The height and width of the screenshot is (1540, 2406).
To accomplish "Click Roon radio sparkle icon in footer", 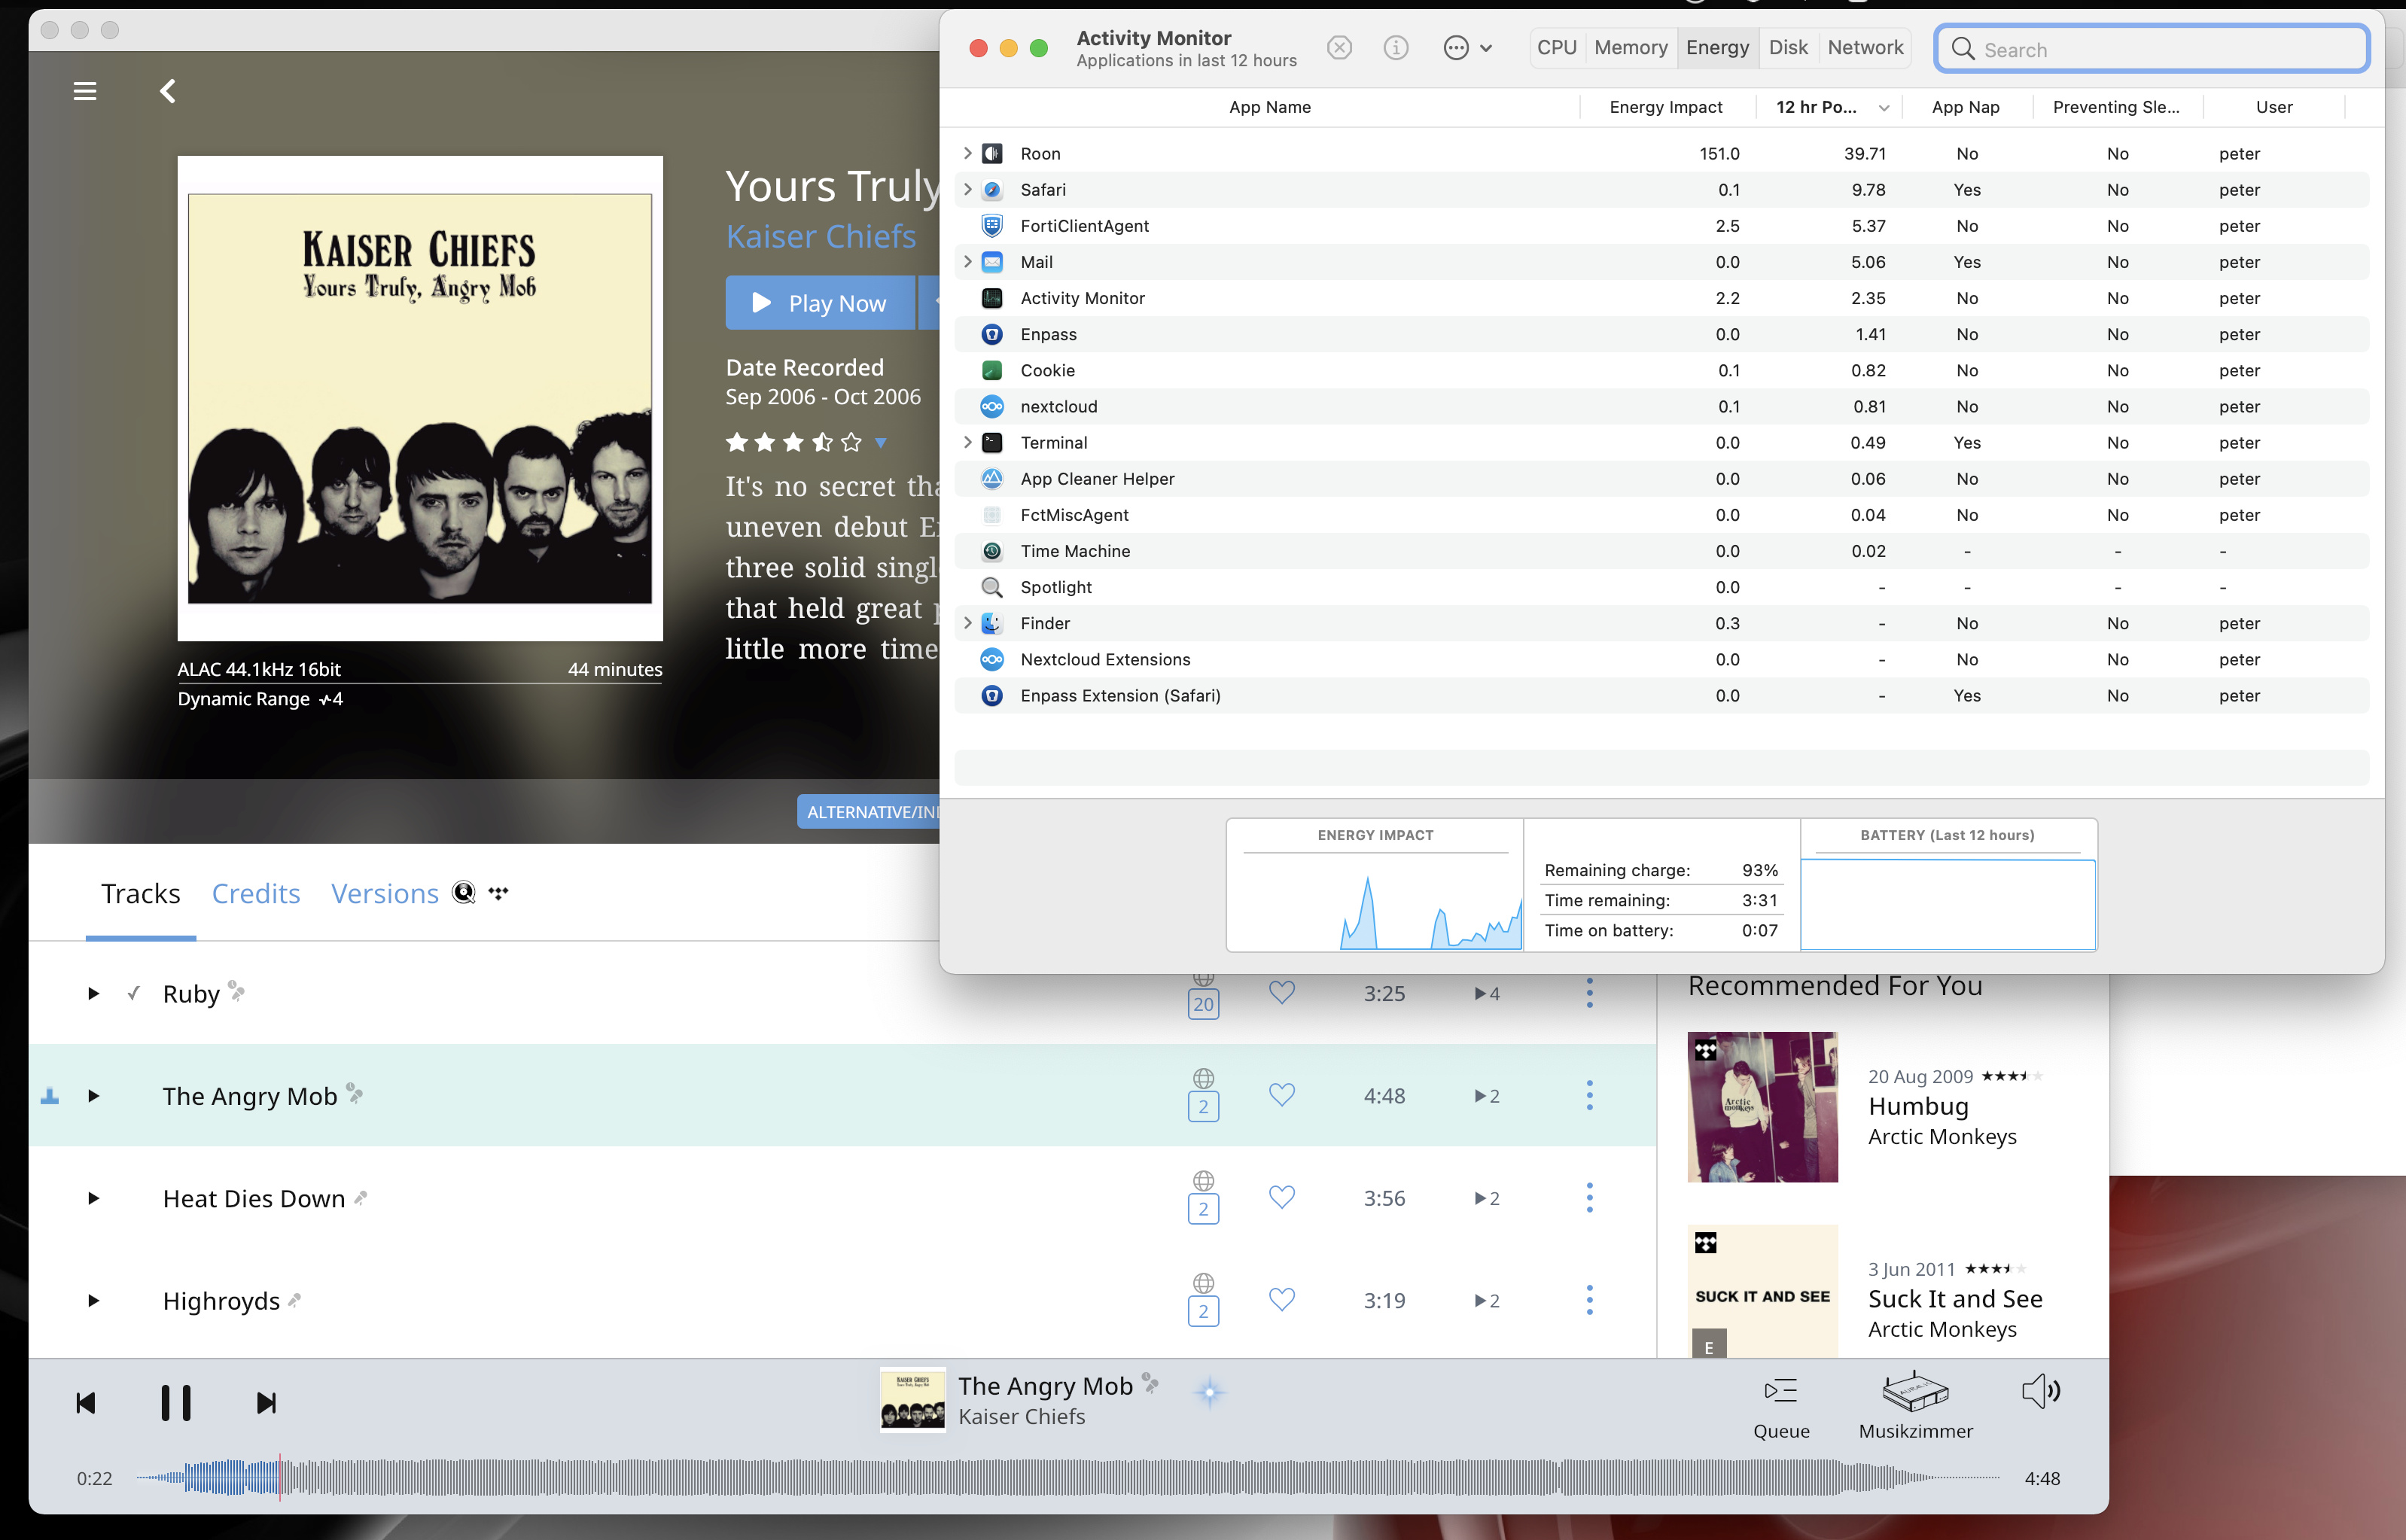I will [1209, 1392].
